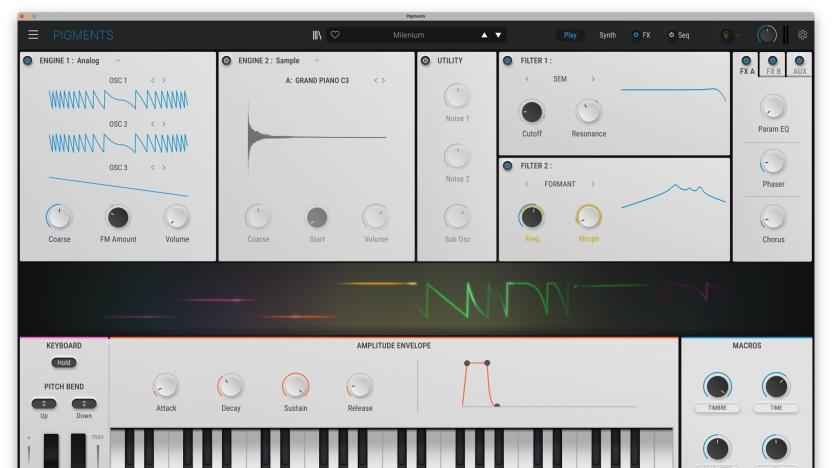Expand the Engine 1 Analog type dropdown
This screenshot has width=832, height=468.
click(116, 61)
